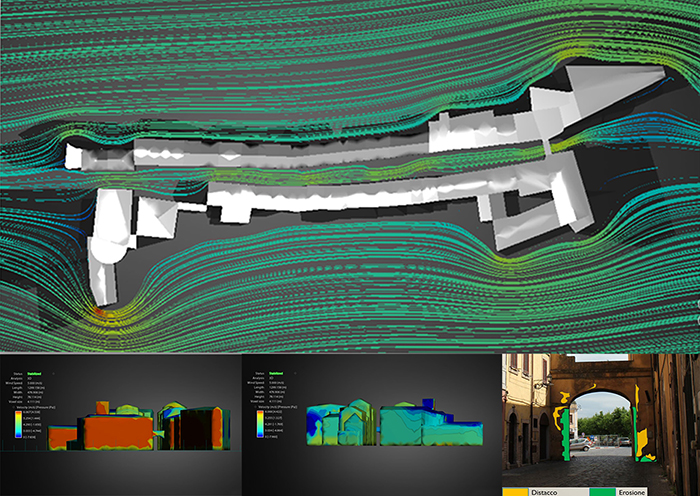Viewport: 700px width, 496px height.
Task: Click the green Erosione legend swatch
Action: [602, 492]
